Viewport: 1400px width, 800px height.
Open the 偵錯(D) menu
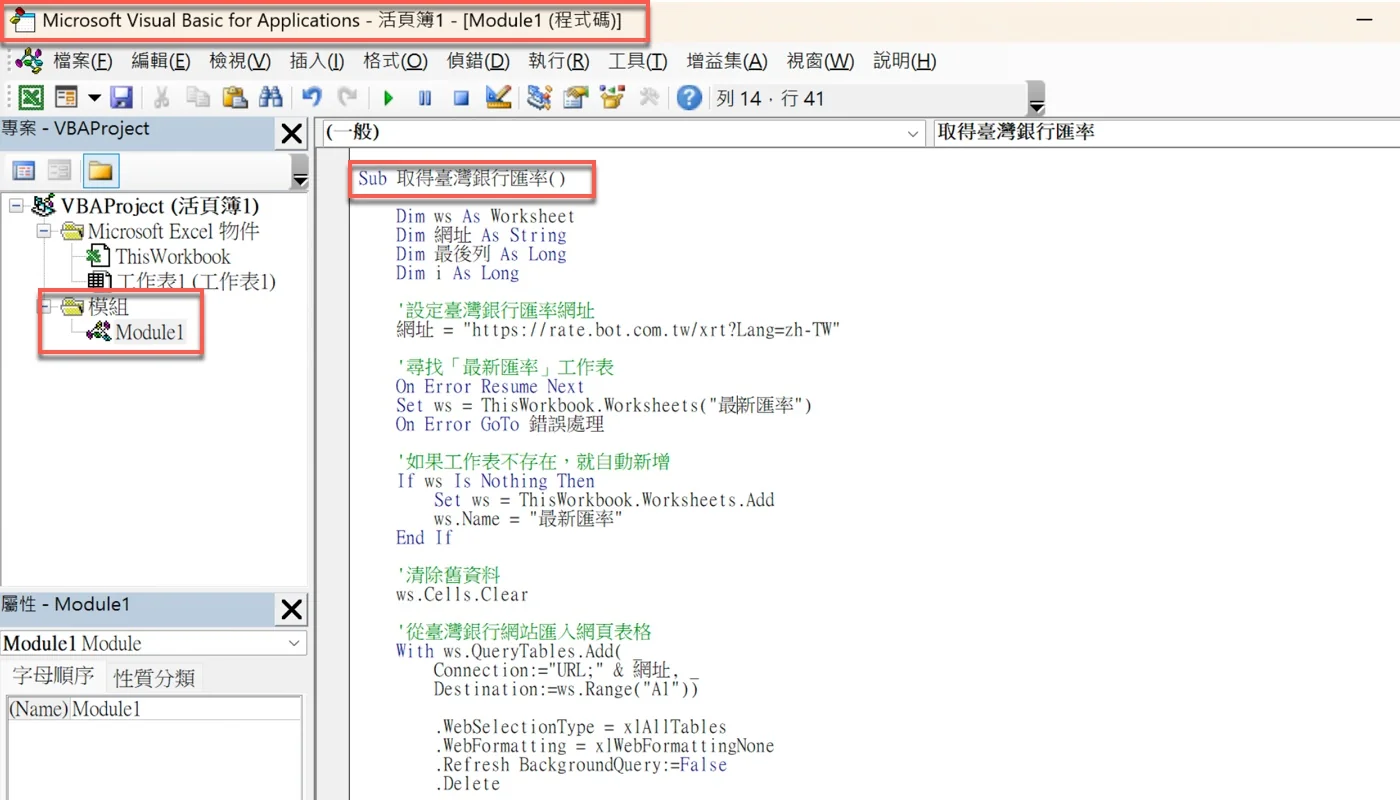[x=478, y=61]
